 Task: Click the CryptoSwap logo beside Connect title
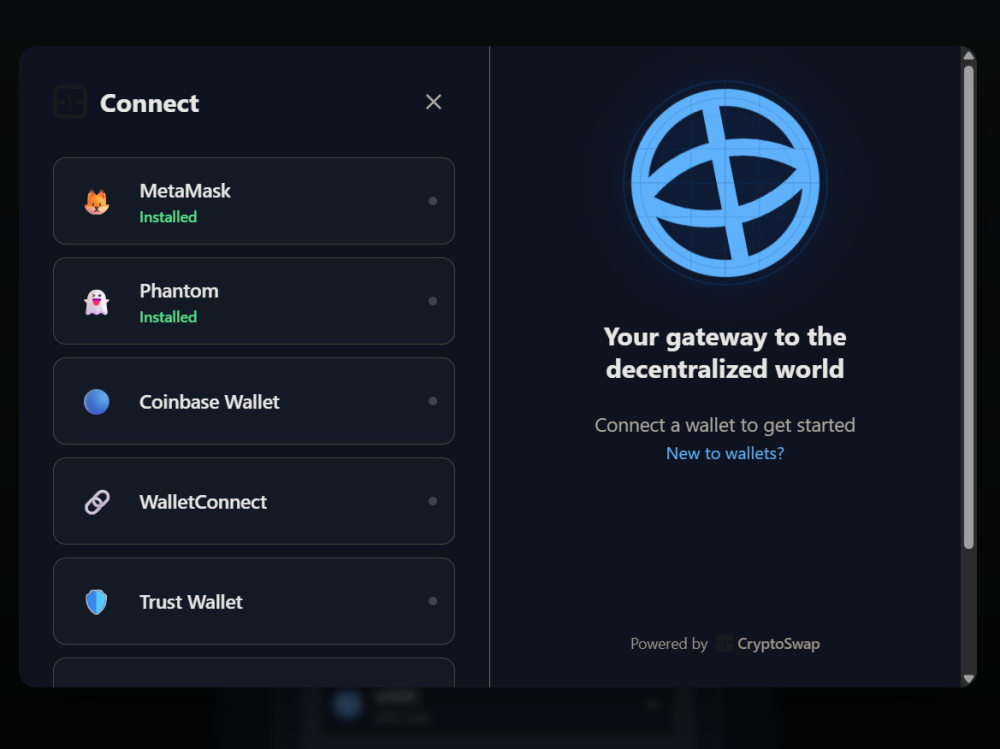click(70, 102)
